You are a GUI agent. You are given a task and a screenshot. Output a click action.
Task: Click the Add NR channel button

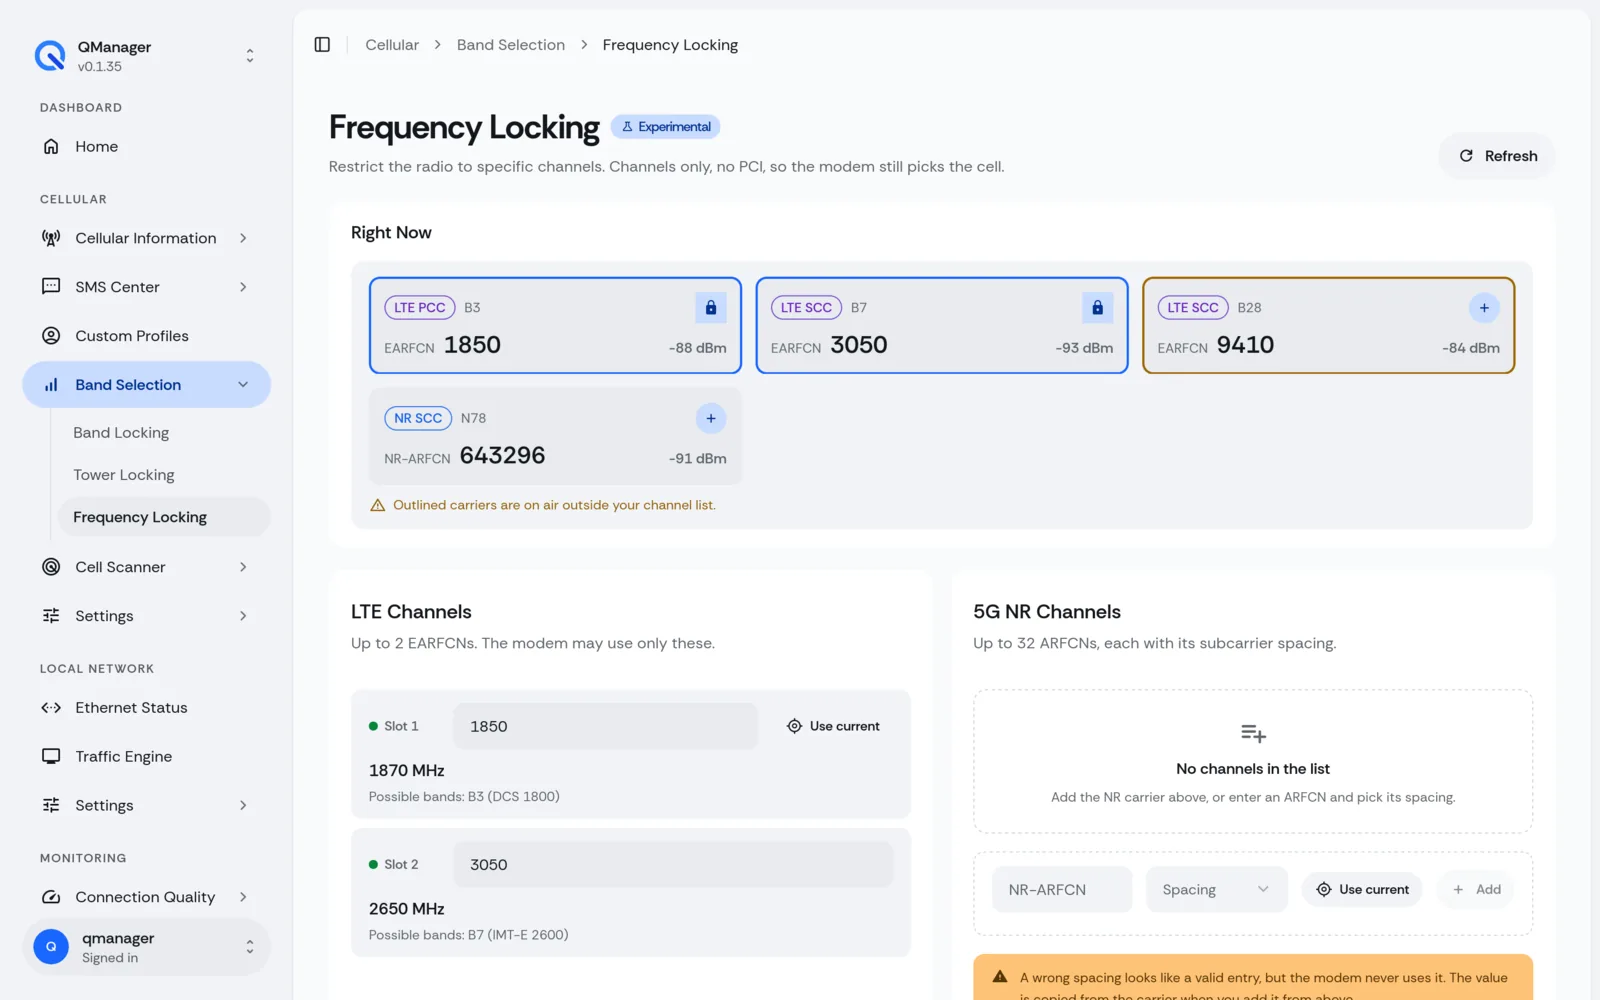coord(1476,889)
